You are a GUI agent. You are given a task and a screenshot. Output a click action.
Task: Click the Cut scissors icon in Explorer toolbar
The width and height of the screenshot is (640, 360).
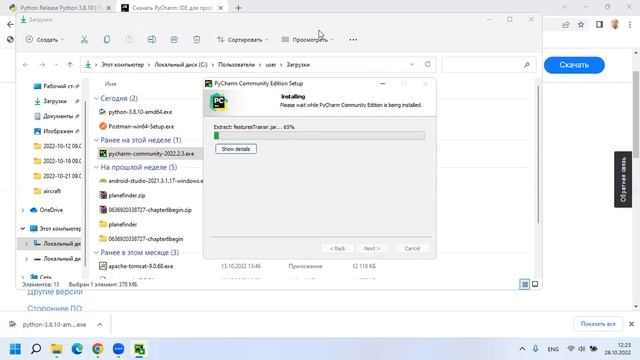click(84, 40)
